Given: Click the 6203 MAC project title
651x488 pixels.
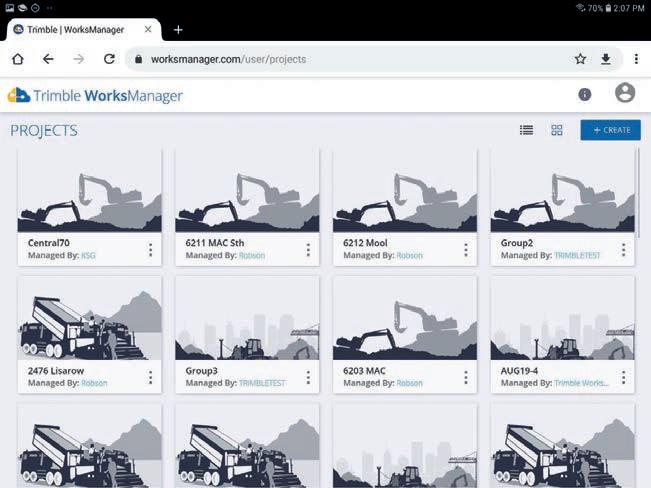Looking at the screenshot, I should [364, 370].
